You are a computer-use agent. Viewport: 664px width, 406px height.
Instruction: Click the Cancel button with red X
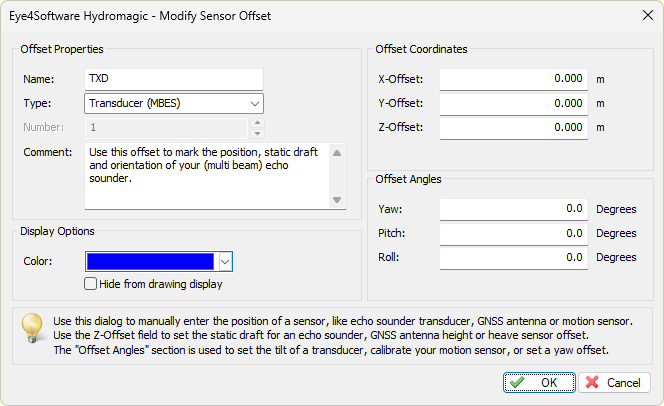coord(614,383)
